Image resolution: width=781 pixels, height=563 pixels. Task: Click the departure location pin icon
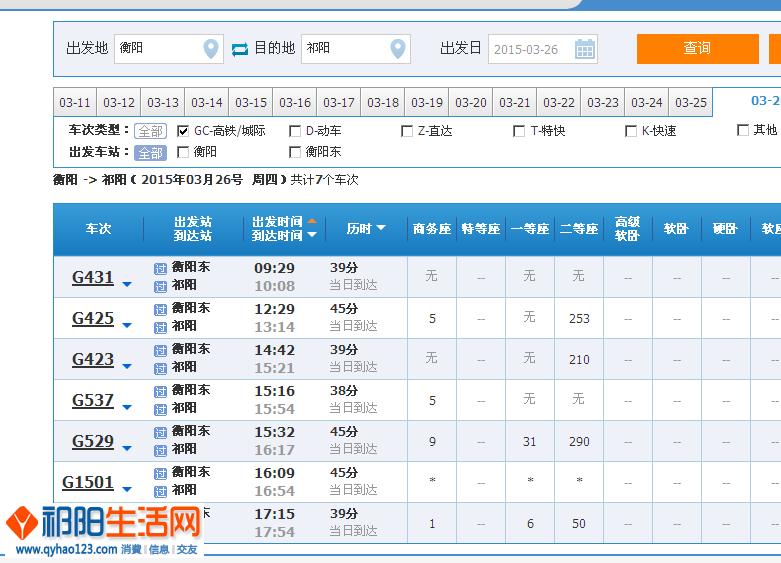(211, 48)
